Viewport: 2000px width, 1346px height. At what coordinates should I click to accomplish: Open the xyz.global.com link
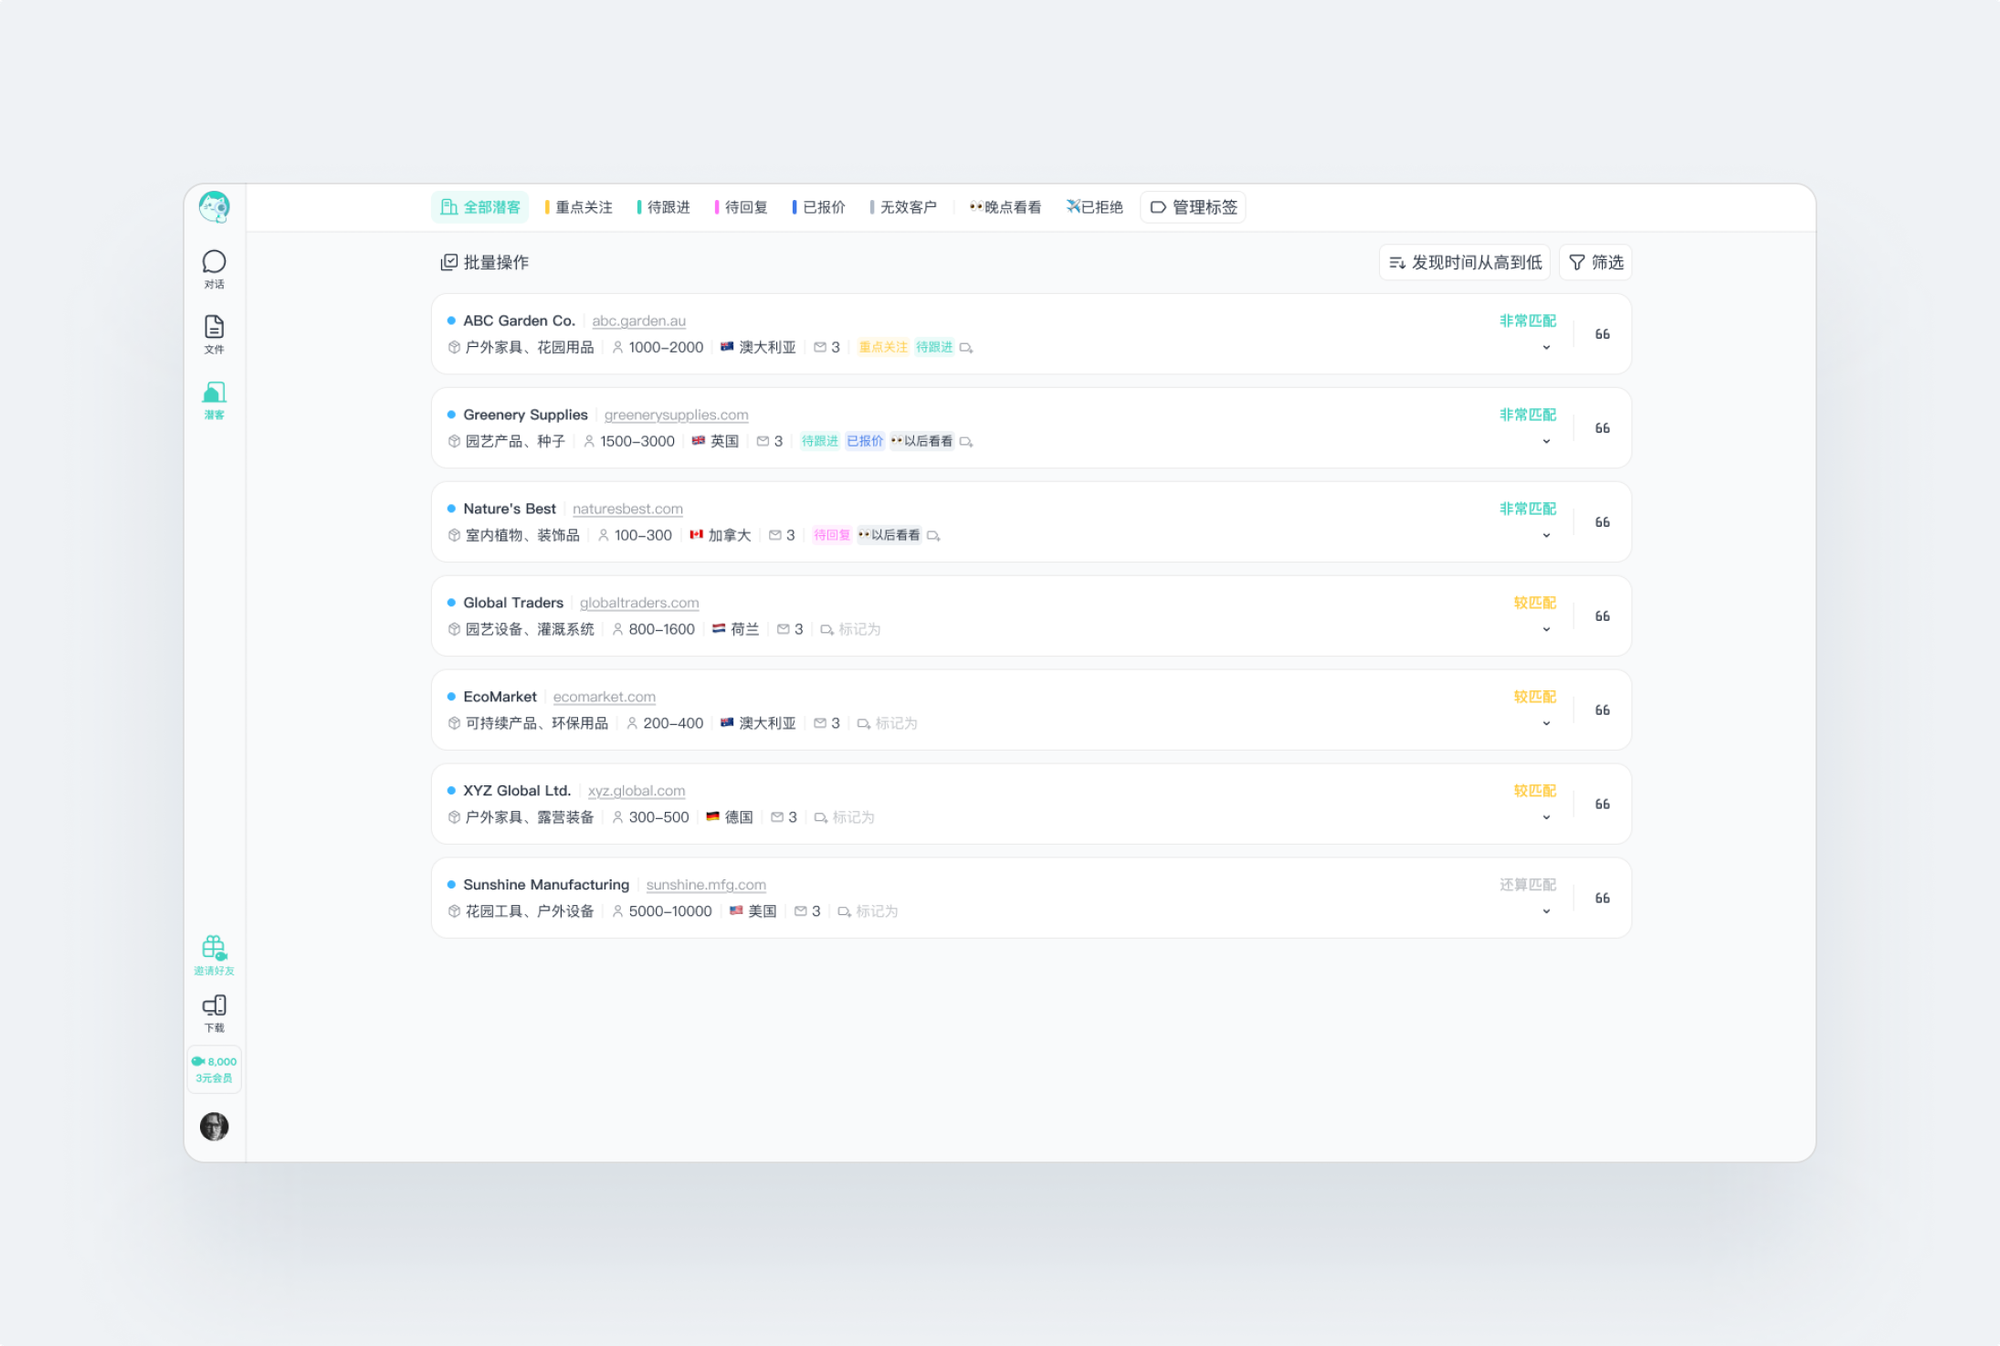tap(637, 791)
